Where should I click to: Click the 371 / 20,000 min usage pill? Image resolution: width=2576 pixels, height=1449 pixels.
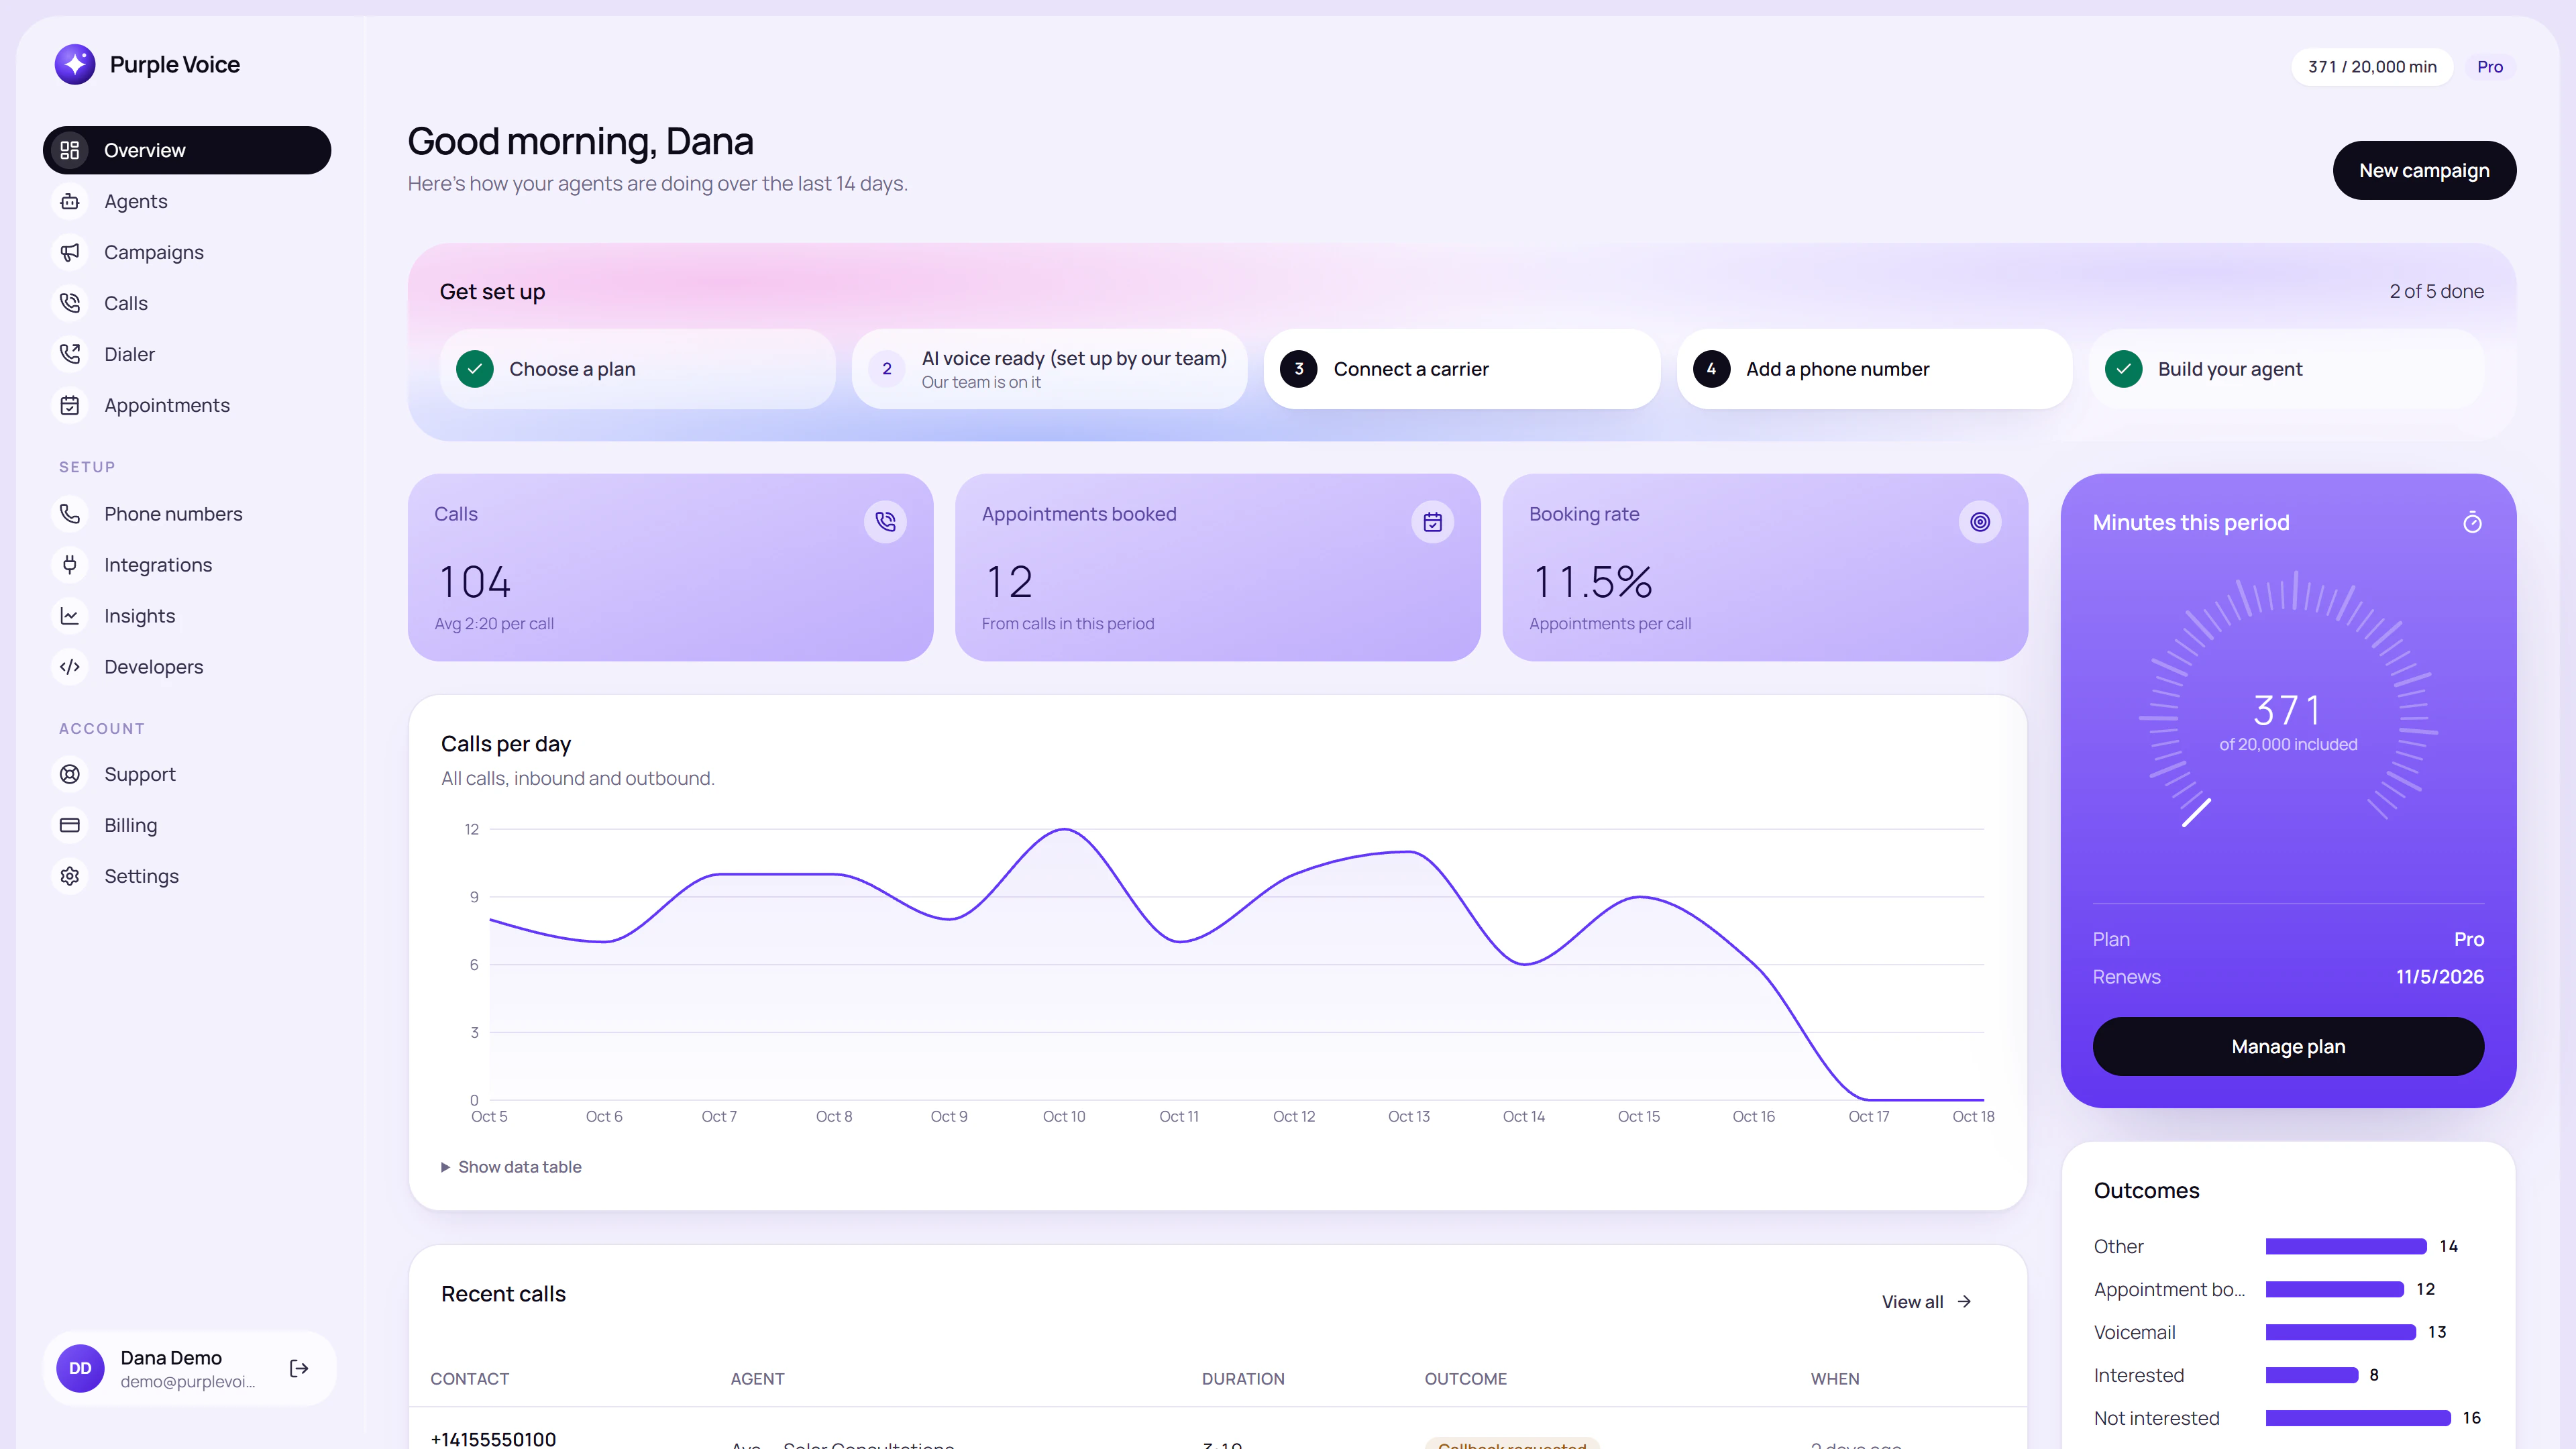tap(2372, 67)
